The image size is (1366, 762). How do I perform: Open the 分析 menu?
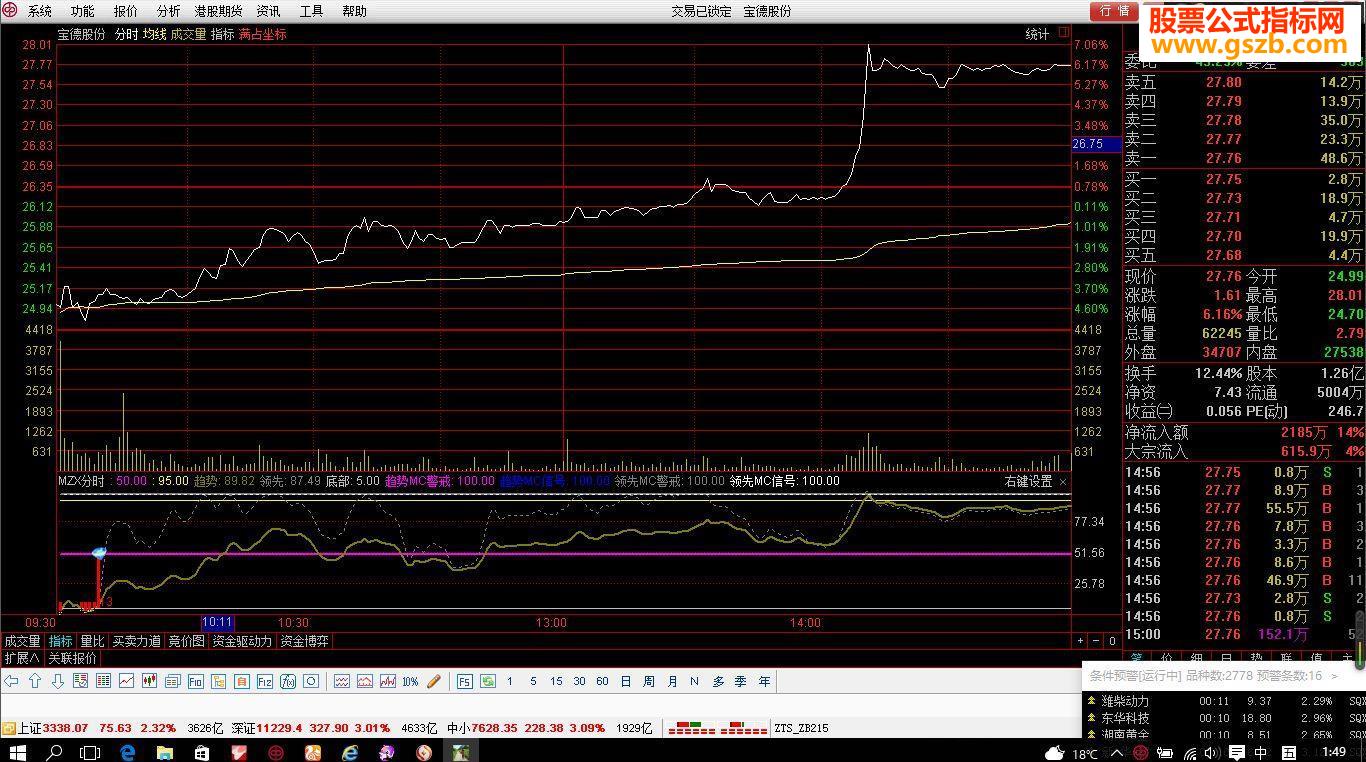click(169, 11)
